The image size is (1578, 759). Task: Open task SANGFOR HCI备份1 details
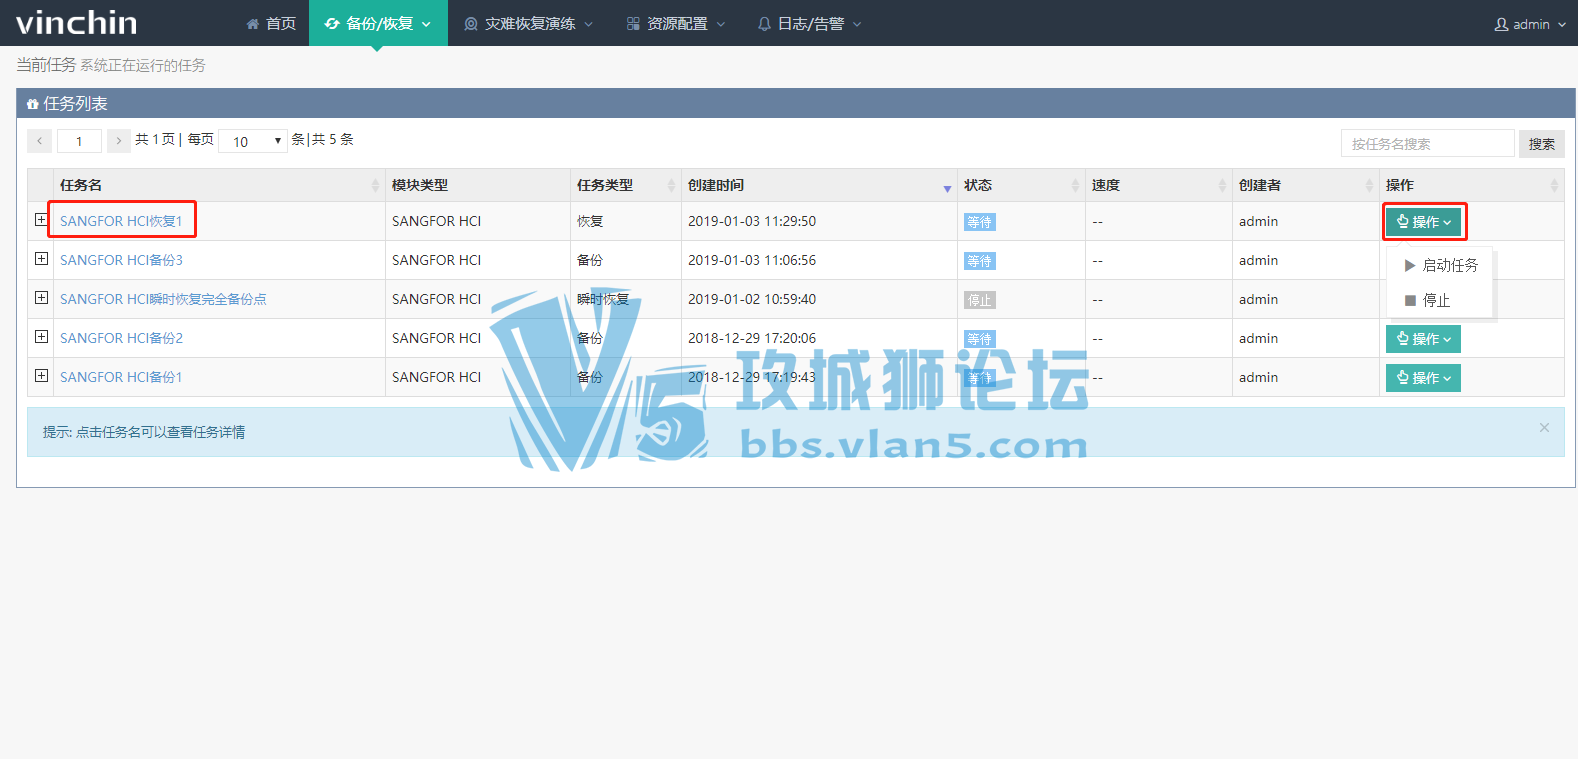click(x=121, y=377)
